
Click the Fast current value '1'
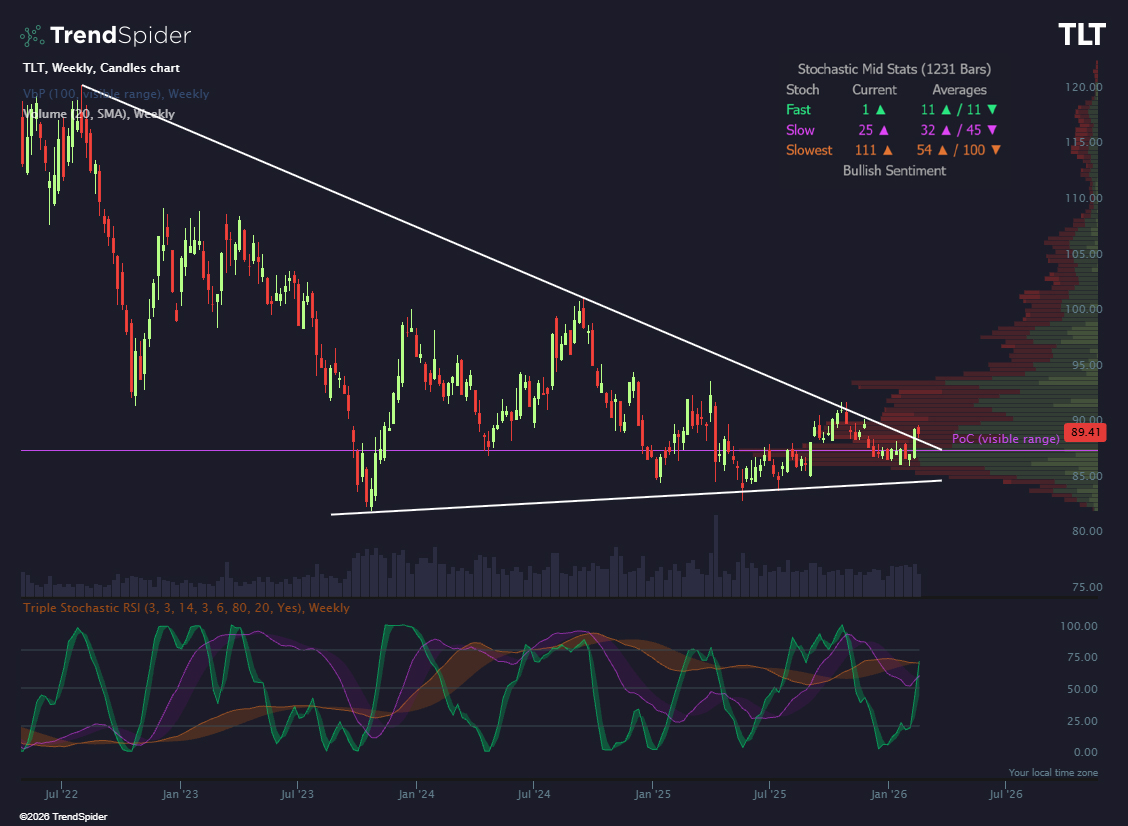point(865,109)
